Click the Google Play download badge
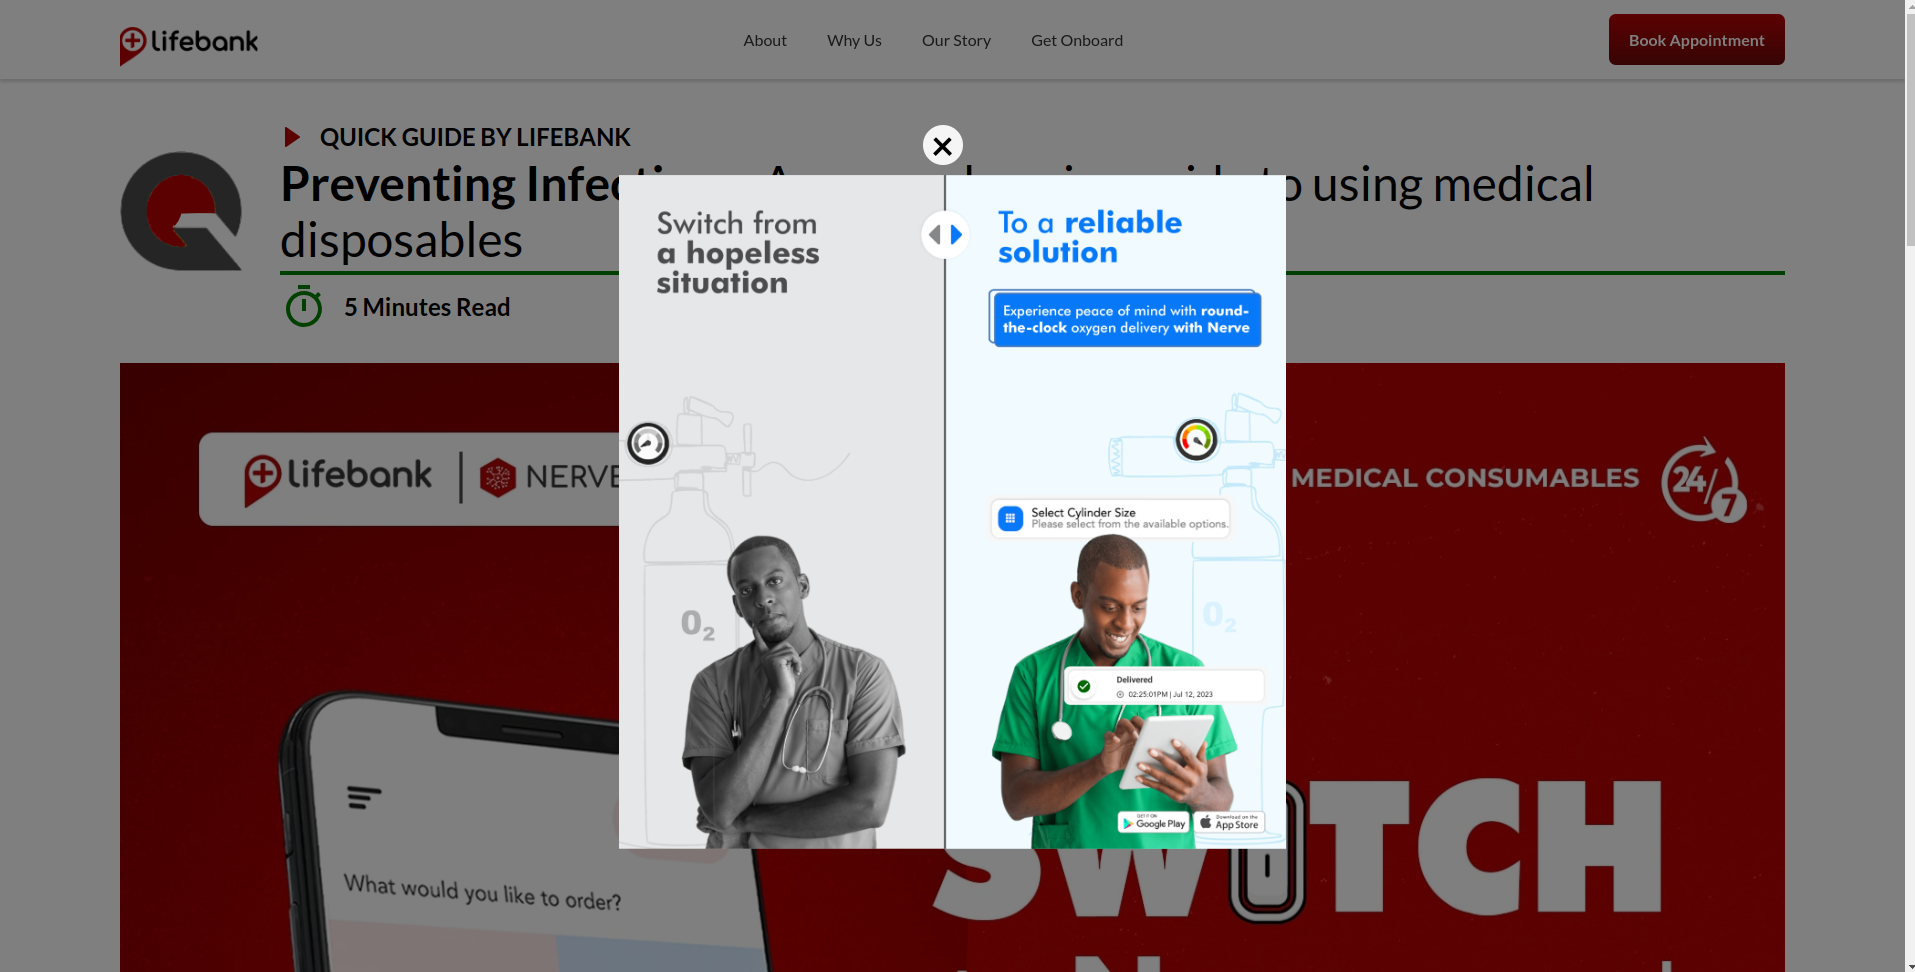1915x972 pixels. 1152,823
